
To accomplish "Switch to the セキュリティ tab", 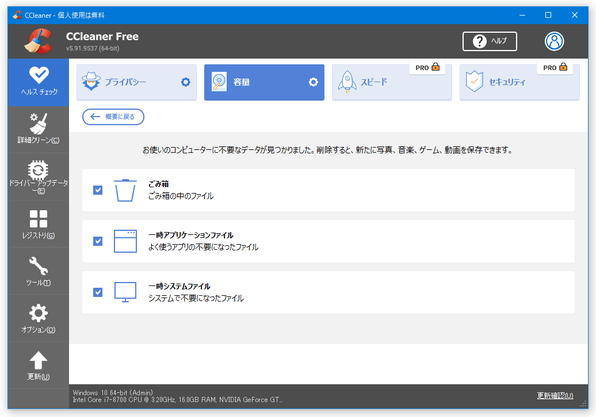I will point(520,82).
